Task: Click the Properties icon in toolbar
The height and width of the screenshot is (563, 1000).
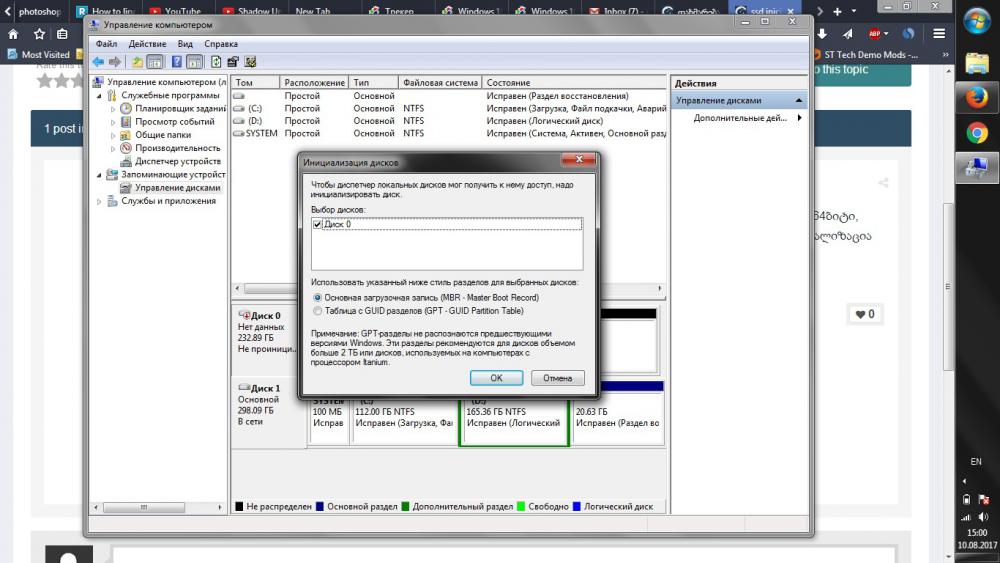Action: click(x=233, y=62)
